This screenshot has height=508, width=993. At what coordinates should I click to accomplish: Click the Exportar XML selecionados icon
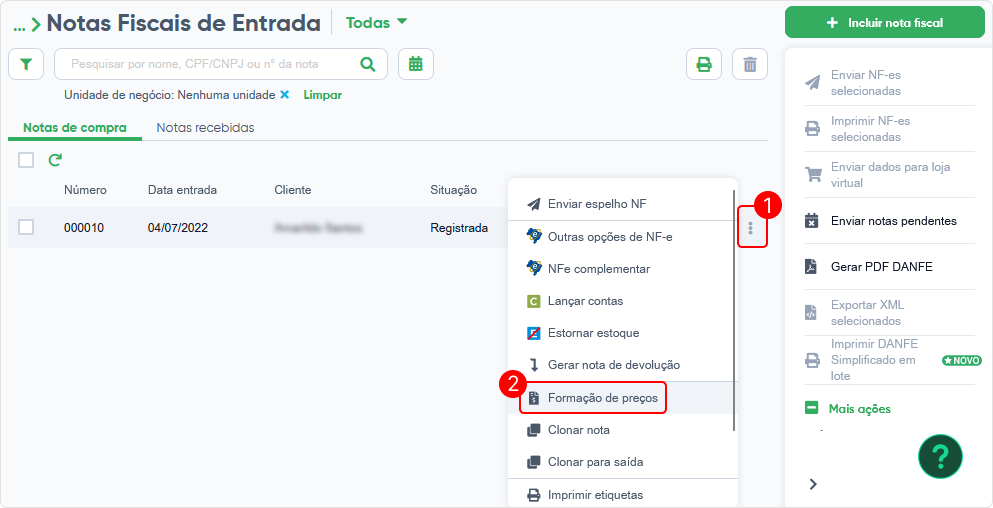click(811, 313)
